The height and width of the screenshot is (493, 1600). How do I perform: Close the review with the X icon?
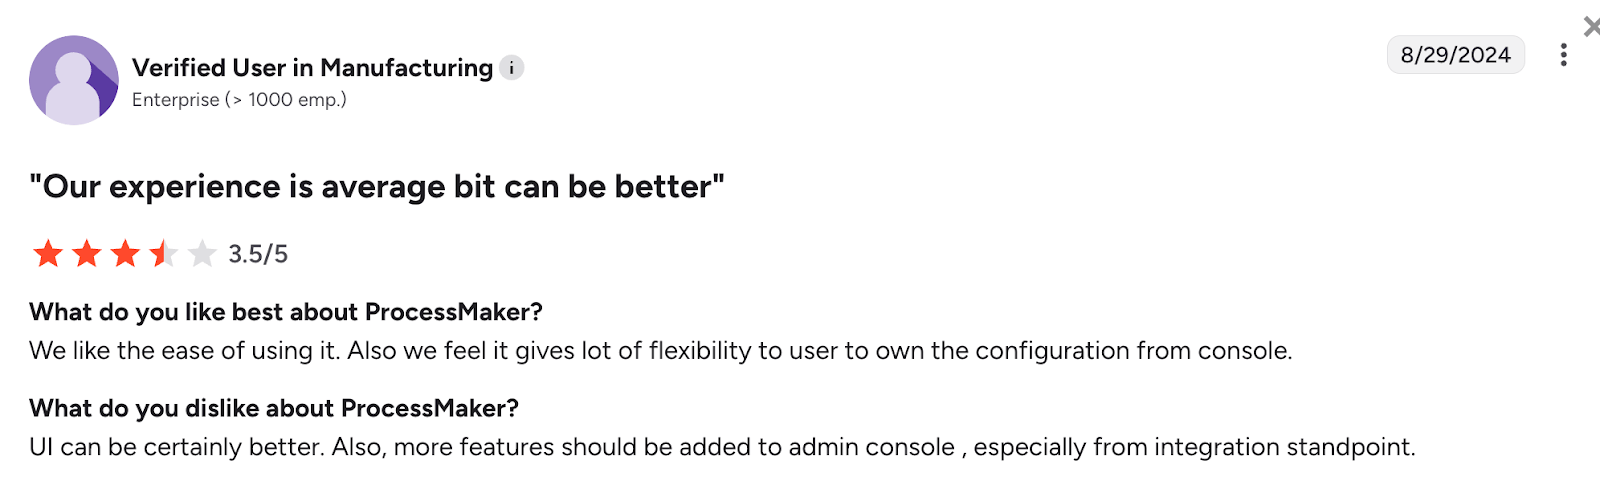(x=1591, y=27)
